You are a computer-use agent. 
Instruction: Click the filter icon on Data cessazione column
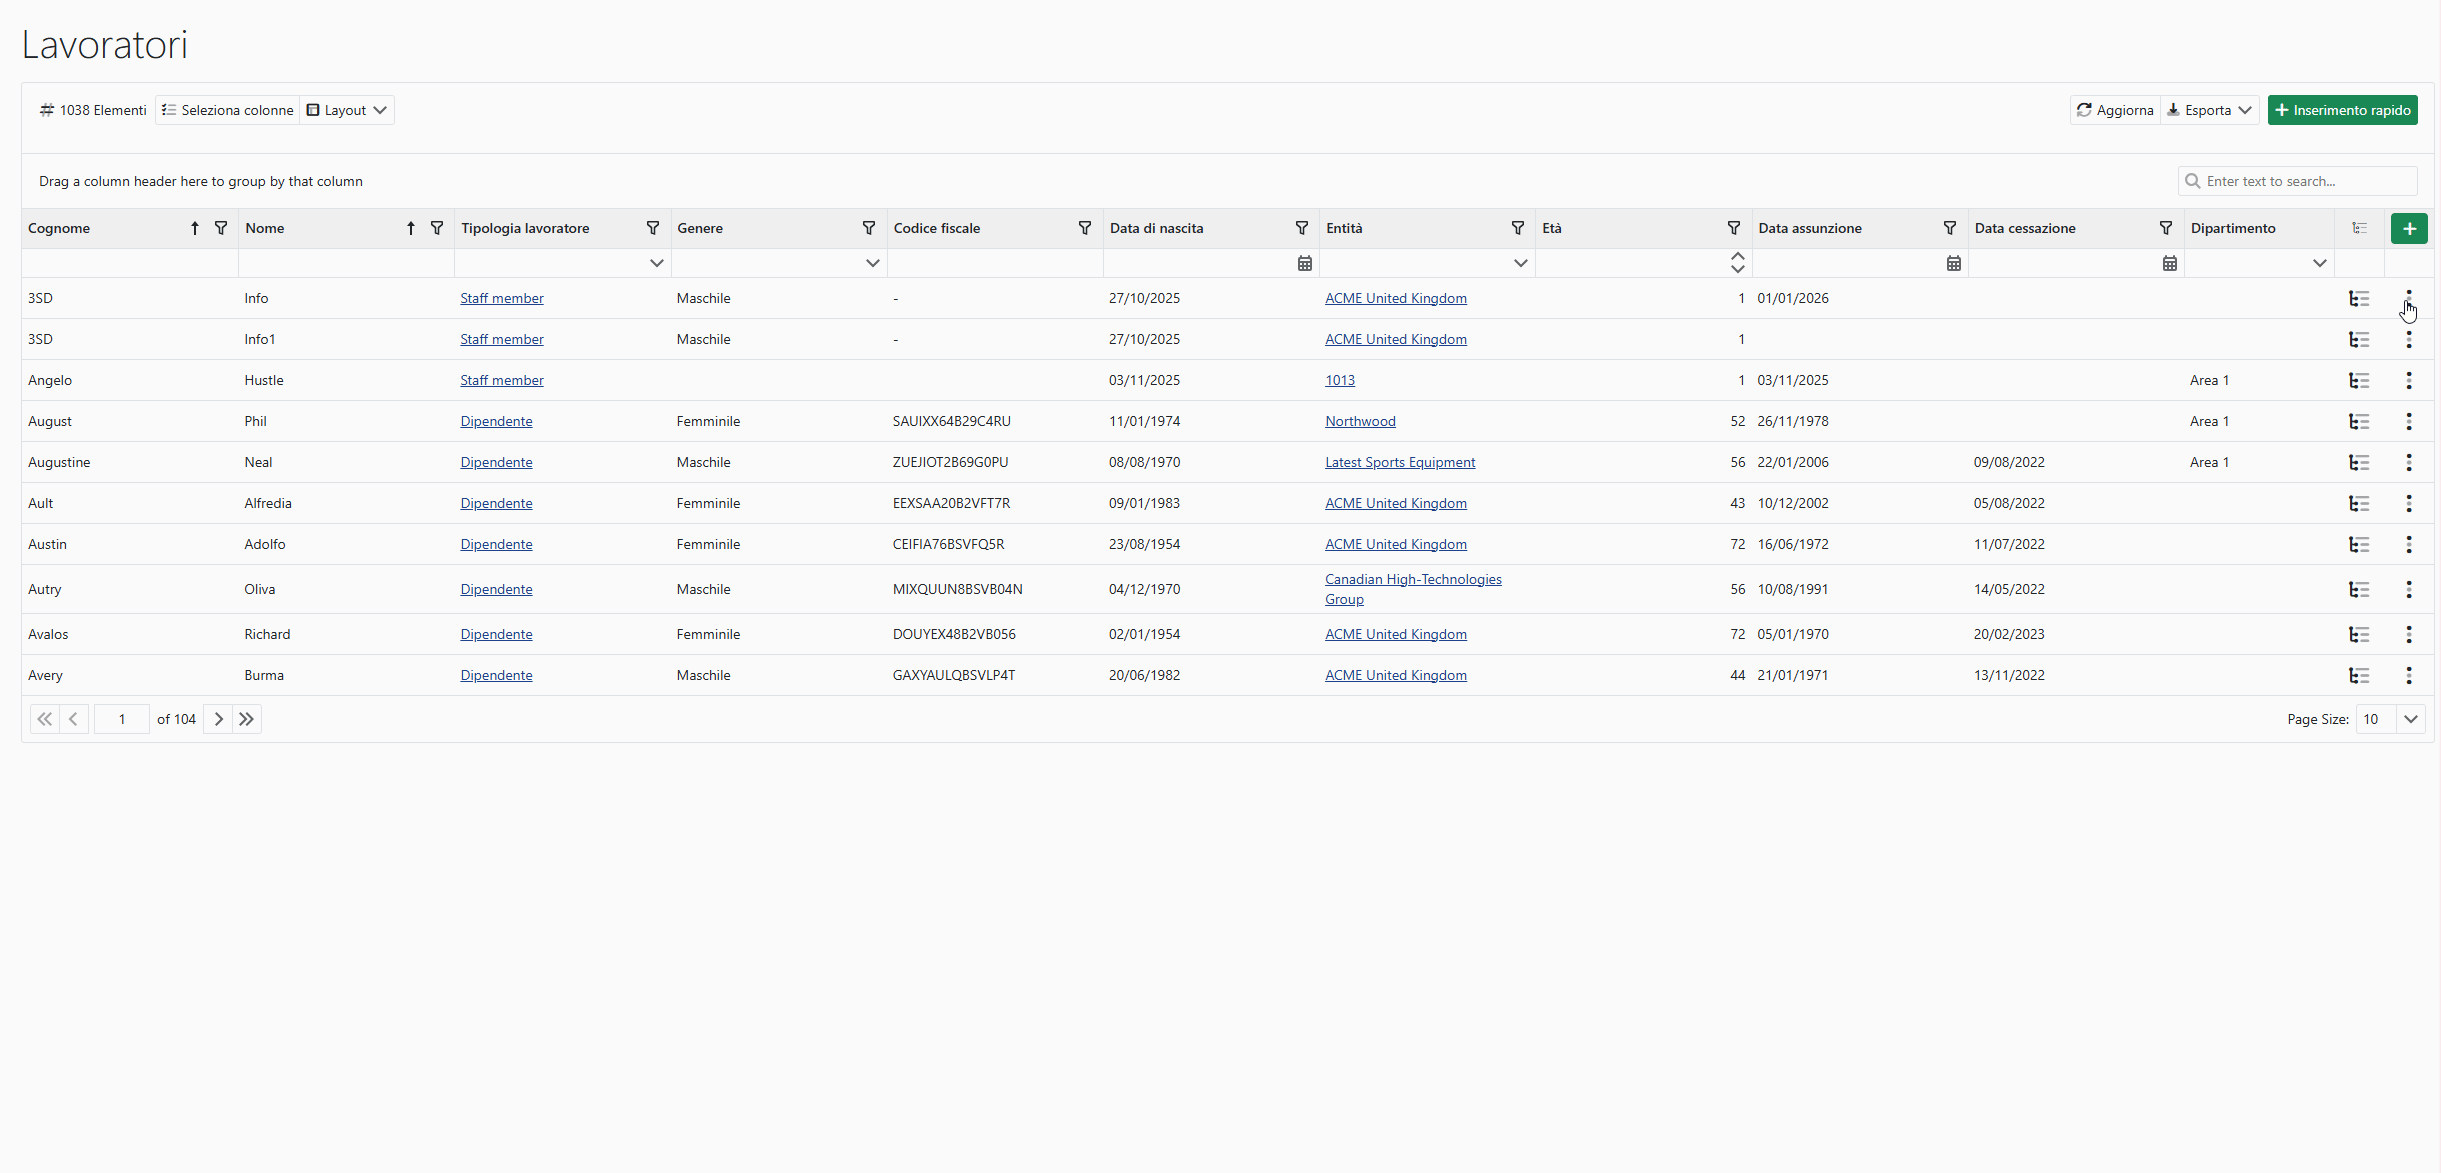click(2166, 228)
